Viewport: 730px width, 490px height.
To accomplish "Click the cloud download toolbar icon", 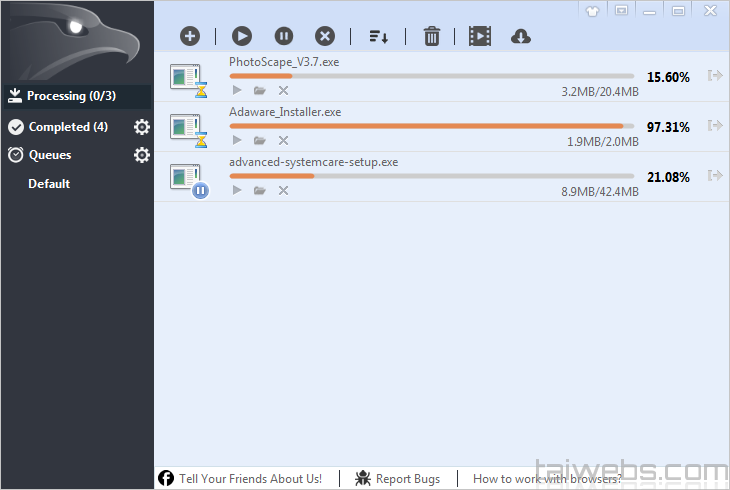I will coord(520,36).
